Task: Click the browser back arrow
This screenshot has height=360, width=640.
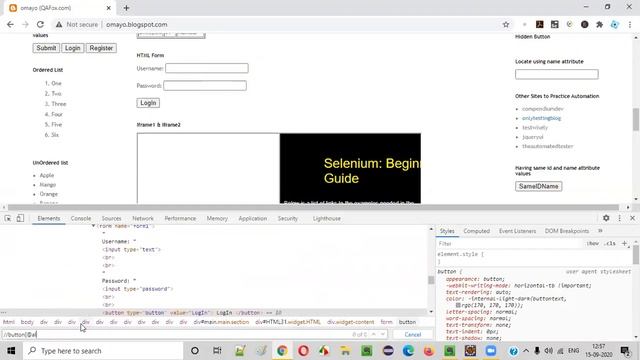Action: (x=10, y=24)
